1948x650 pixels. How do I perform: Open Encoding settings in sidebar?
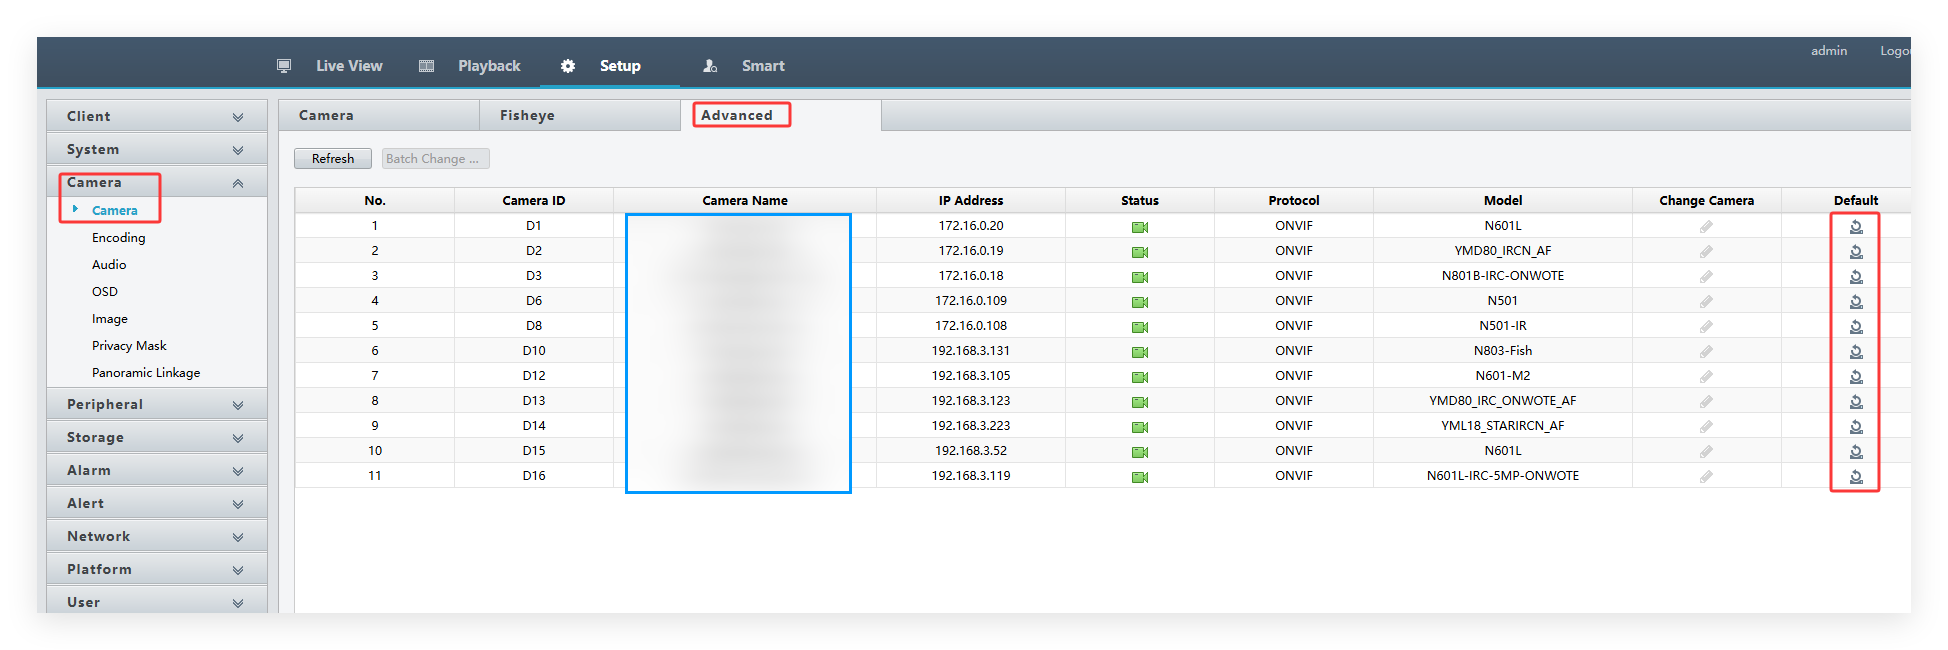point(118,238)
